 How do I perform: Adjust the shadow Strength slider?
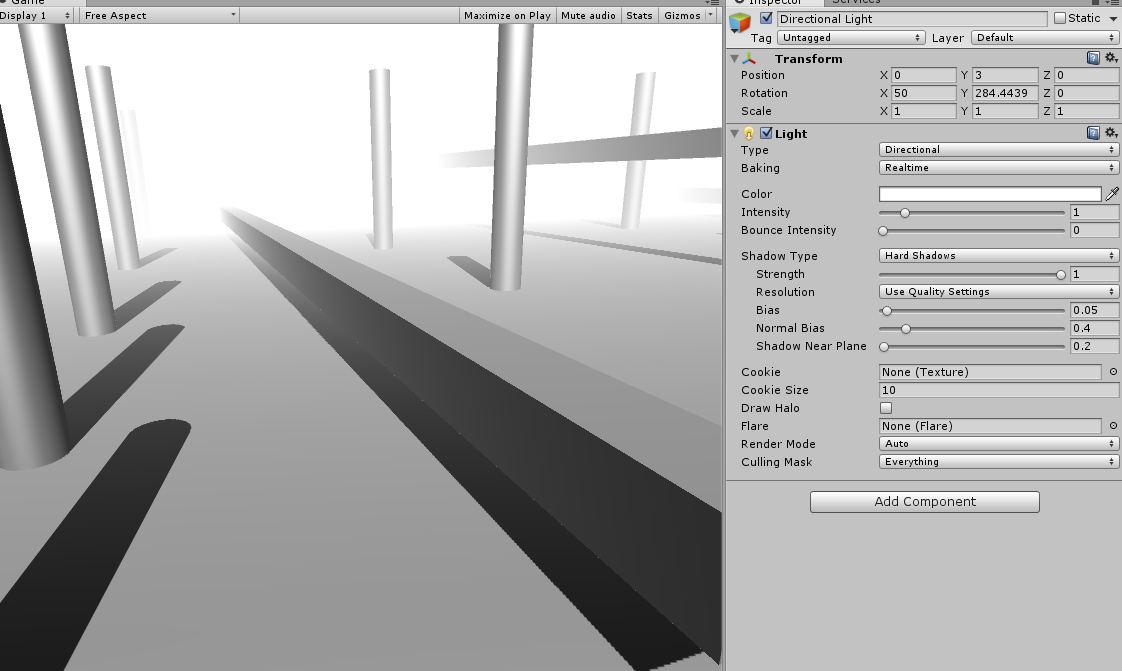click(x=972, y=275)
